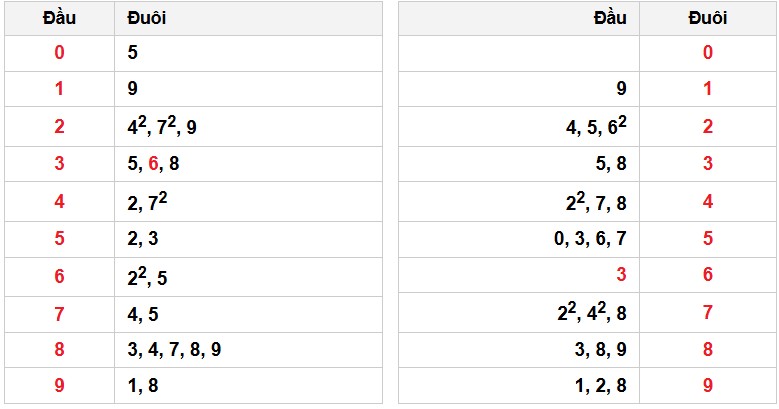The height and width of the screenshot is (409, 779).
Task: Select the "2, 3" cell in the left table
Action: pyautogui.click(x=143, y=238)
